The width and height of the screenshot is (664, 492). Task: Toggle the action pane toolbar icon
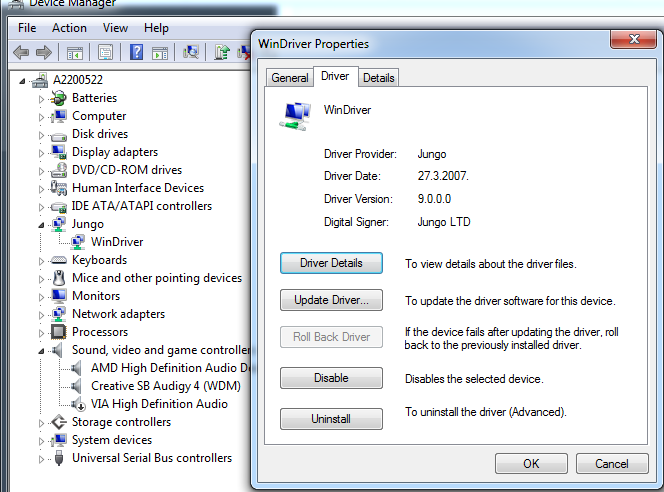160,53
